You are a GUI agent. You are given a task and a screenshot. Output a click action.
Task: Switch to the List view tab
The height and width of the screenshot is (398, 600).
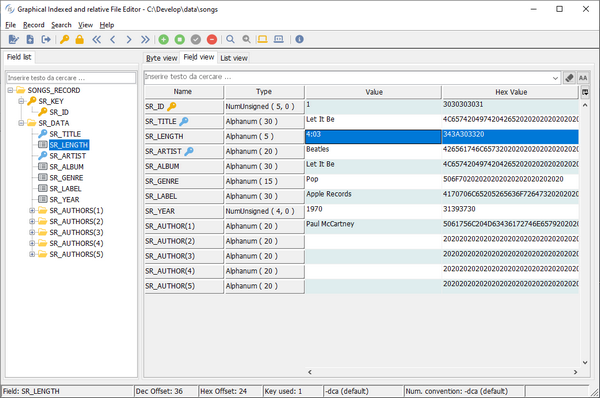234,58
